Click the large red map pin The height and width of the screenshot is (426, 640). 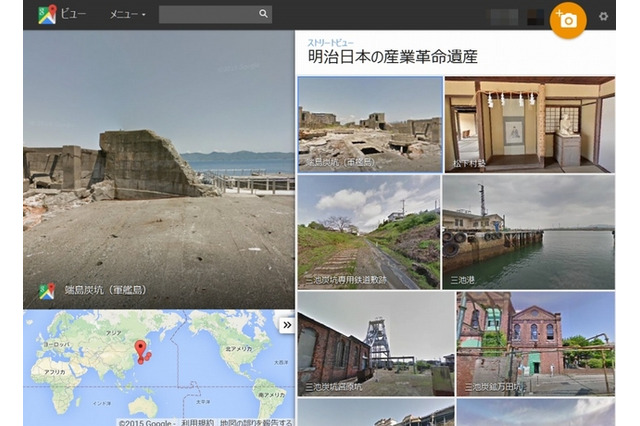point(141,350)
